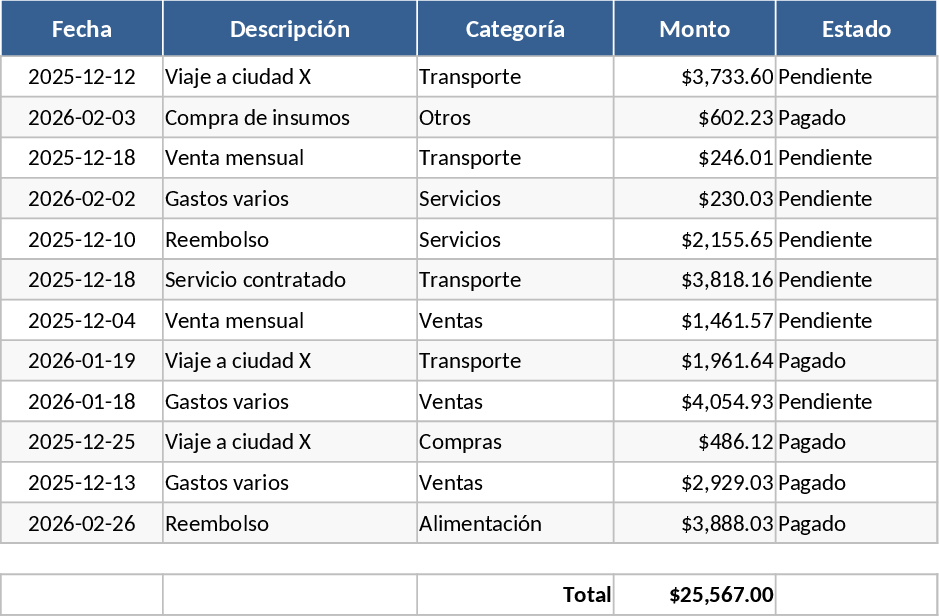The image size is (939, 616).
Task: Select the date cell 2026-01-19
Action: coord(82,361)
